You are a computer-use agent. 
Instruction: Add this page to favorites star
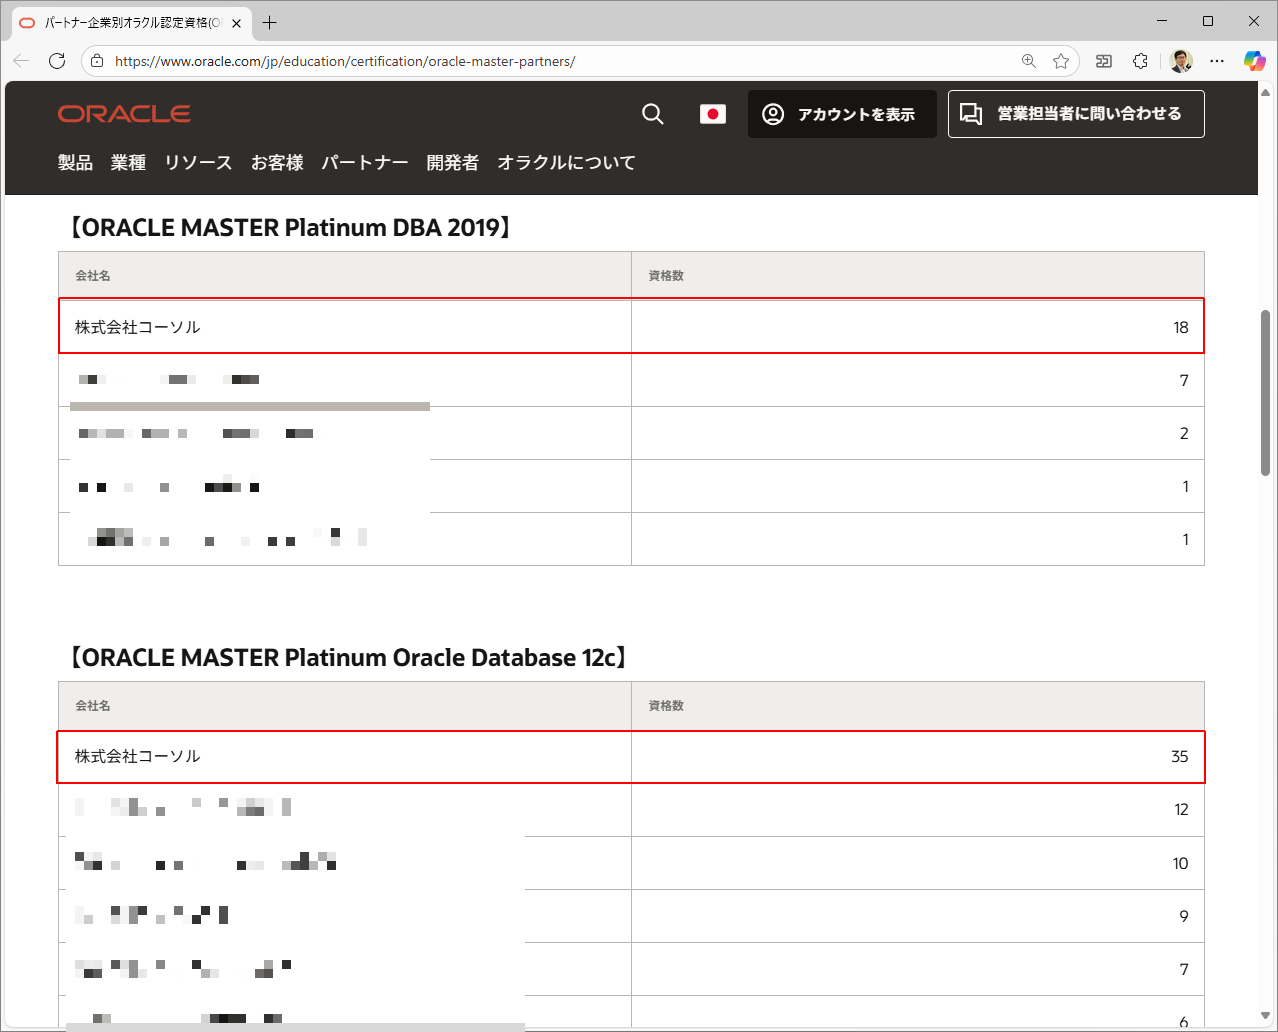[x=1061, y=61]
